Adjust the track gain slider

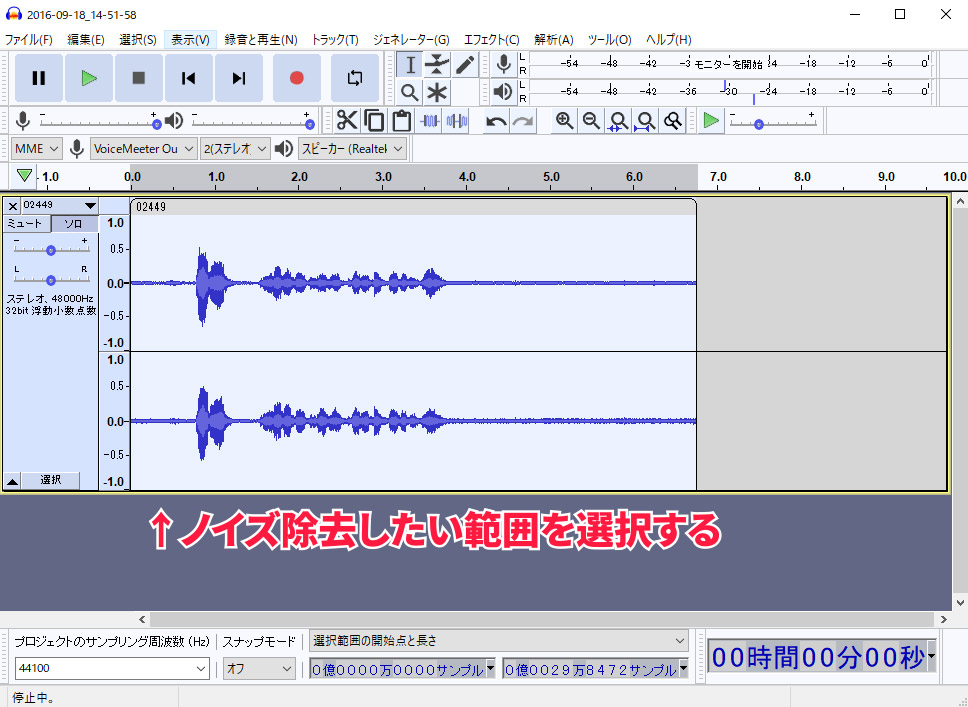coord(52,249)
